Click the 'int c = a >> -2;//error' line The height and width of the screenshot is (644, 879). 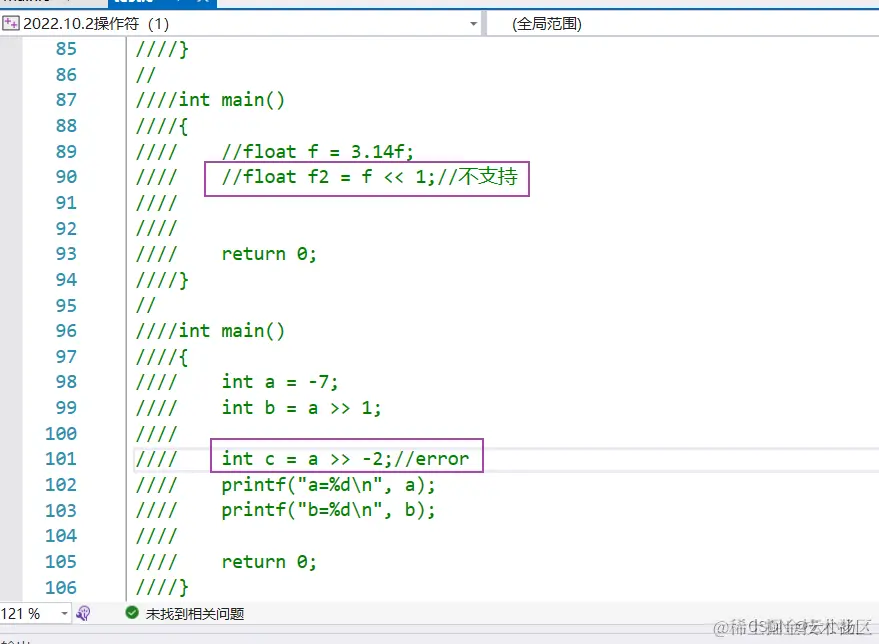pos(345,459)
